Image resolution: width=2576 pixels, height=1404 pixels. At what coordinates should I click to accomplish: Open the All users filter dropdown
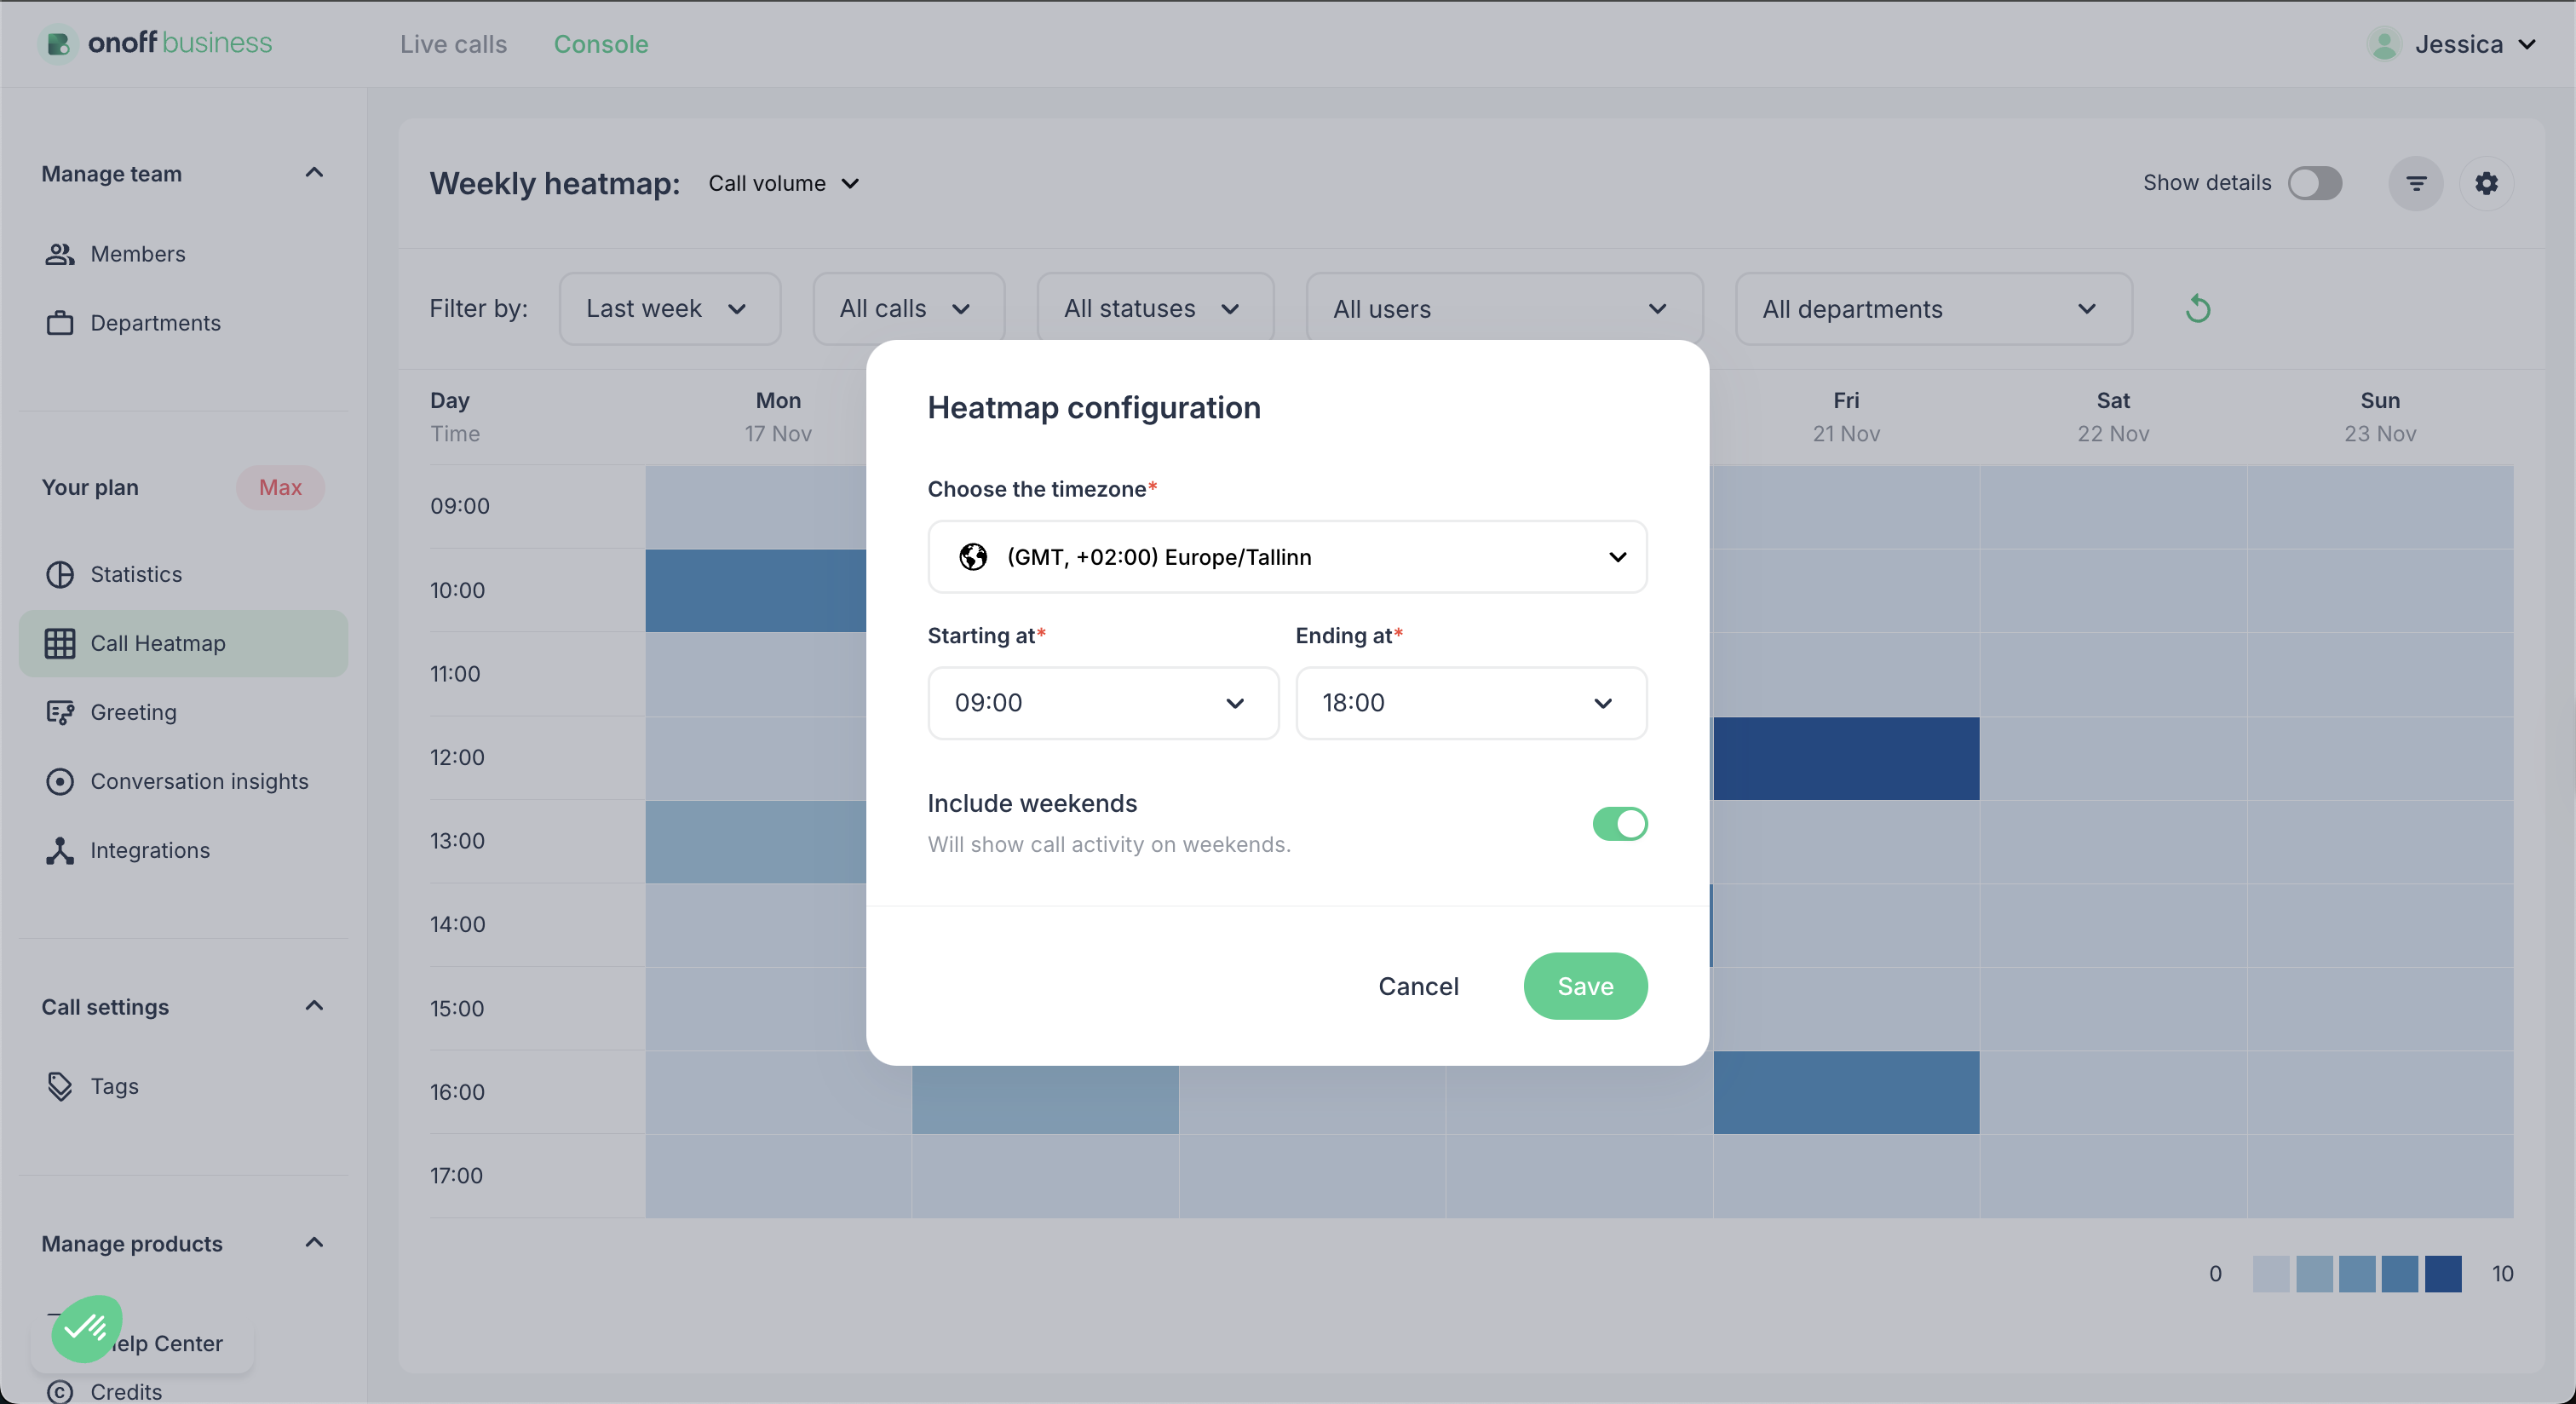pyautogui.click(x=1504, y=309)
